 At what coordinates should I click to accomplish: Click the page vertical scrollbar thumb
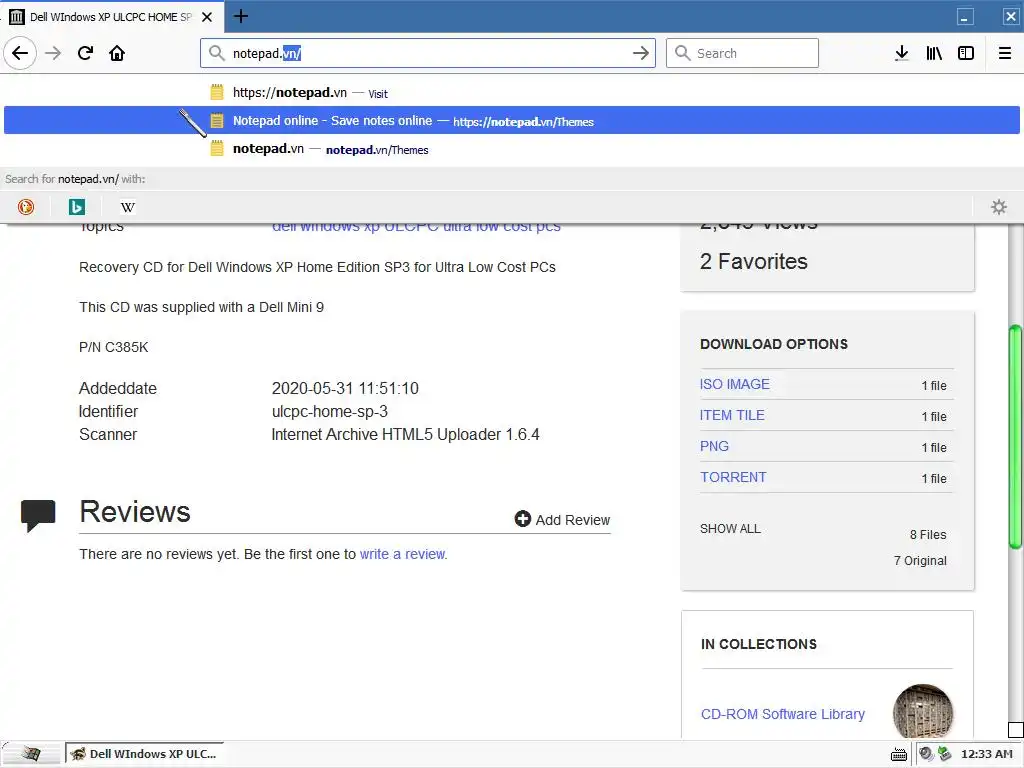[1016, 436]
